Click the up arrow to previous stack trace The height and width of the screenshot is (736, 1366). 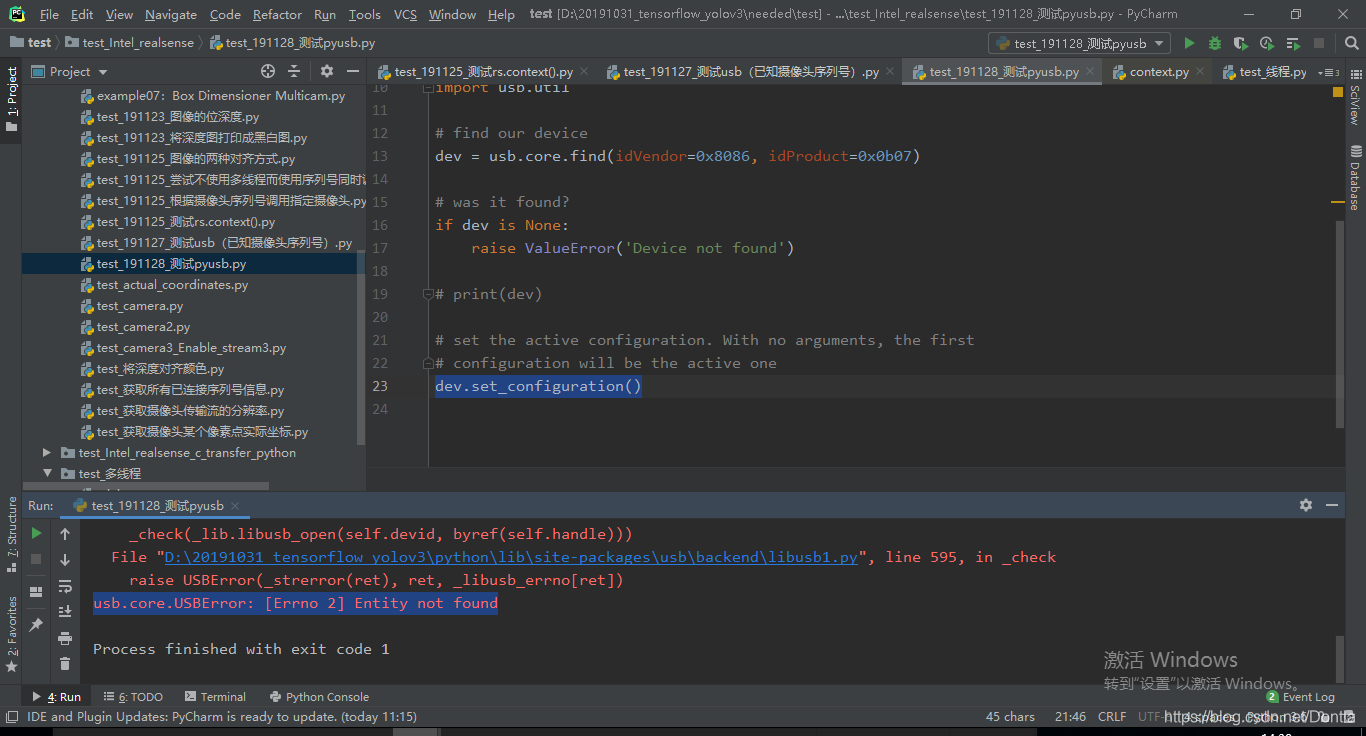coord(65,534)
